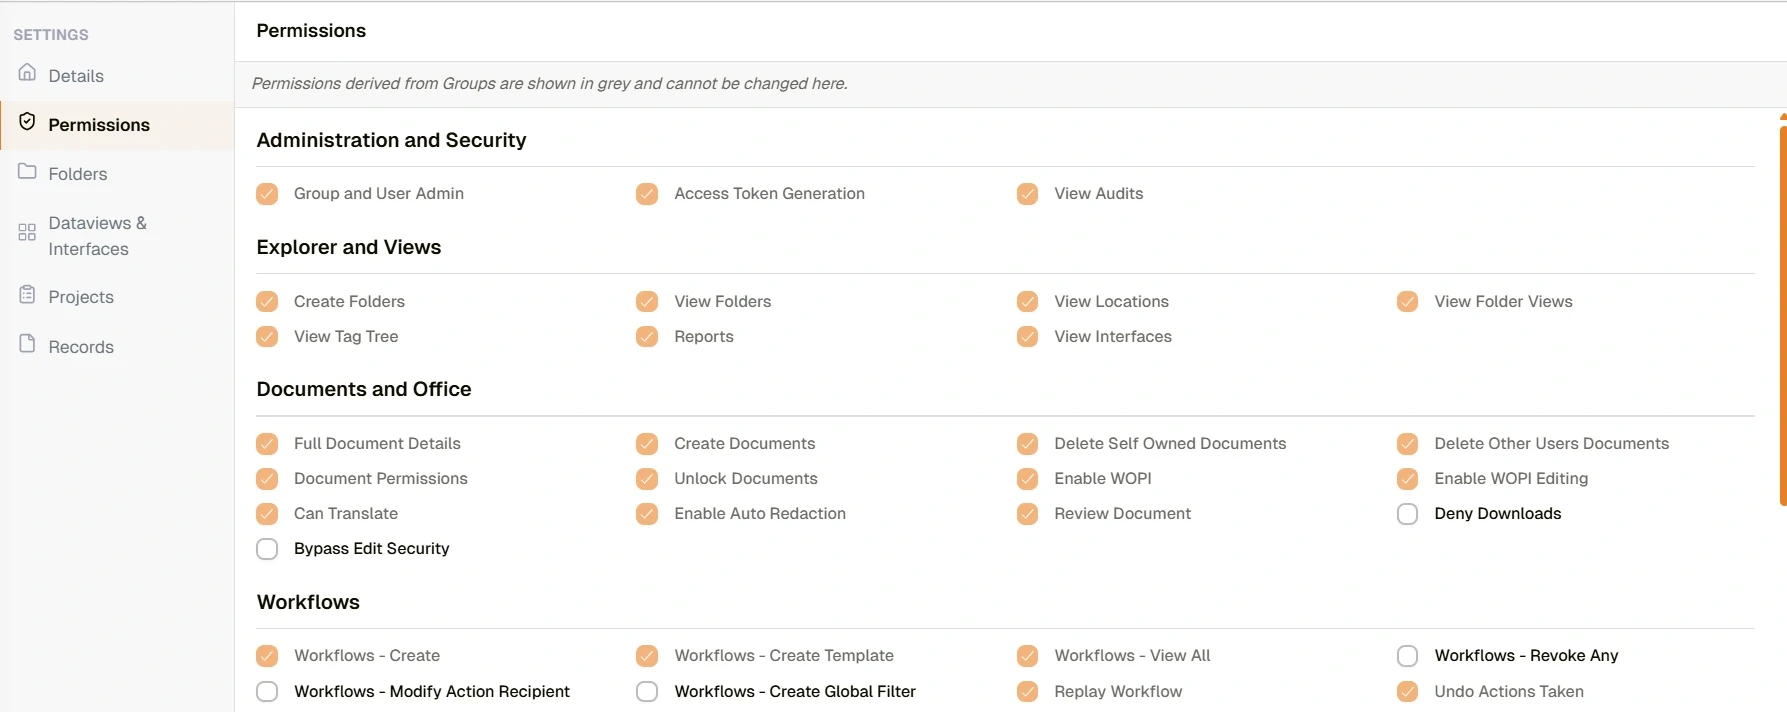Click the Replay Workflow checkbox
The width and height of the screenshot is (1787, 712).
tap(1027, 692)
